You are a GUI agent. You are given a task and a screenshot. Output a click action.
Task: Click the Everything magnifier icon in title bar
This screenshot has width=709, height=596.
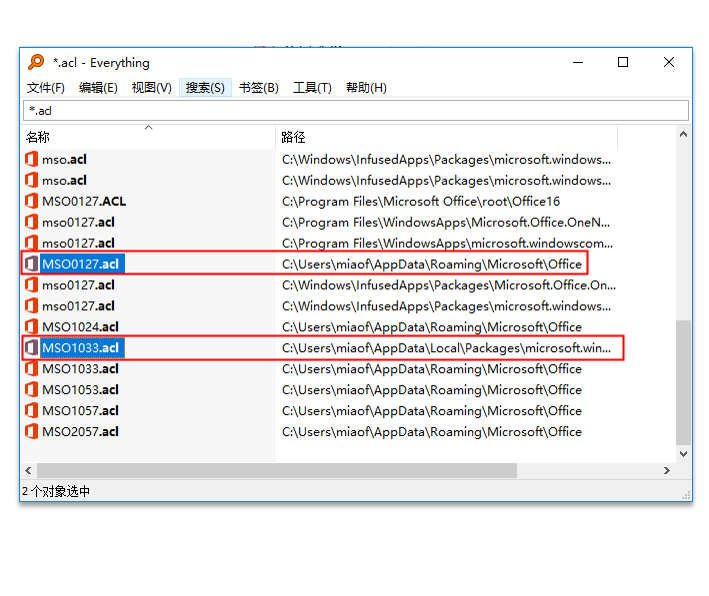tap(36, 62)
